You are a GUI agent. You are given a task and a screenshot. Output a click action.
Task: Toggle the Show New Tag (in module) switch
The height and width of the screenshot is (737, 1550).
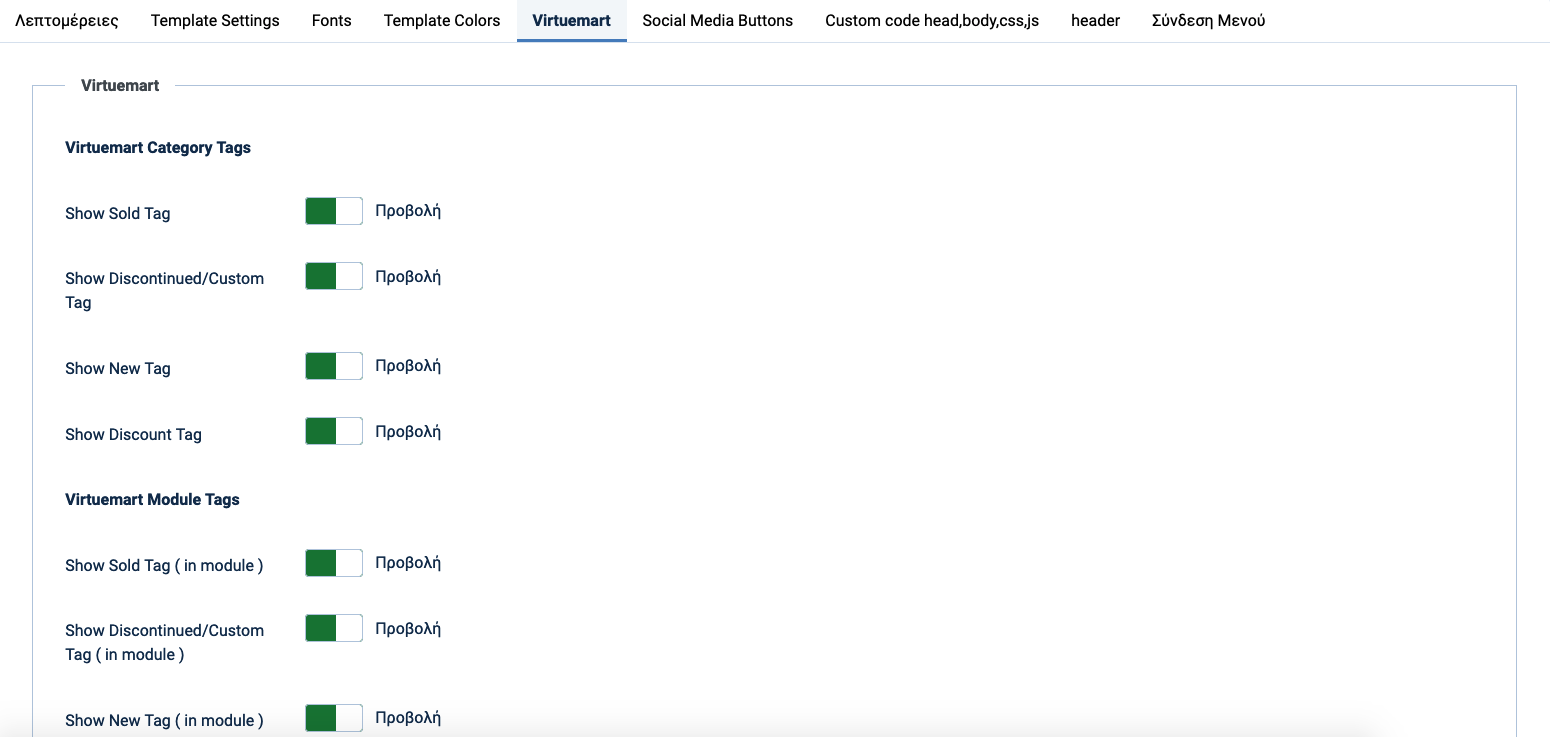click(x=334, y=718)
